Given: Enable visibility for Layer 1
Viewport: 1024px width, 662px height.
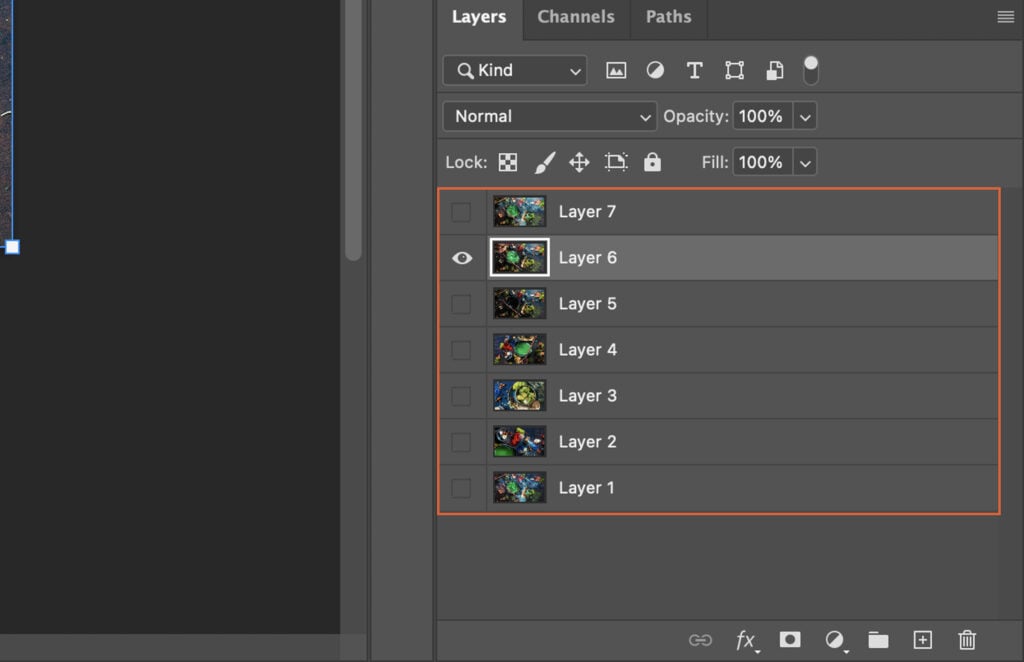Looking at the screenshot, I should (461, 487).
